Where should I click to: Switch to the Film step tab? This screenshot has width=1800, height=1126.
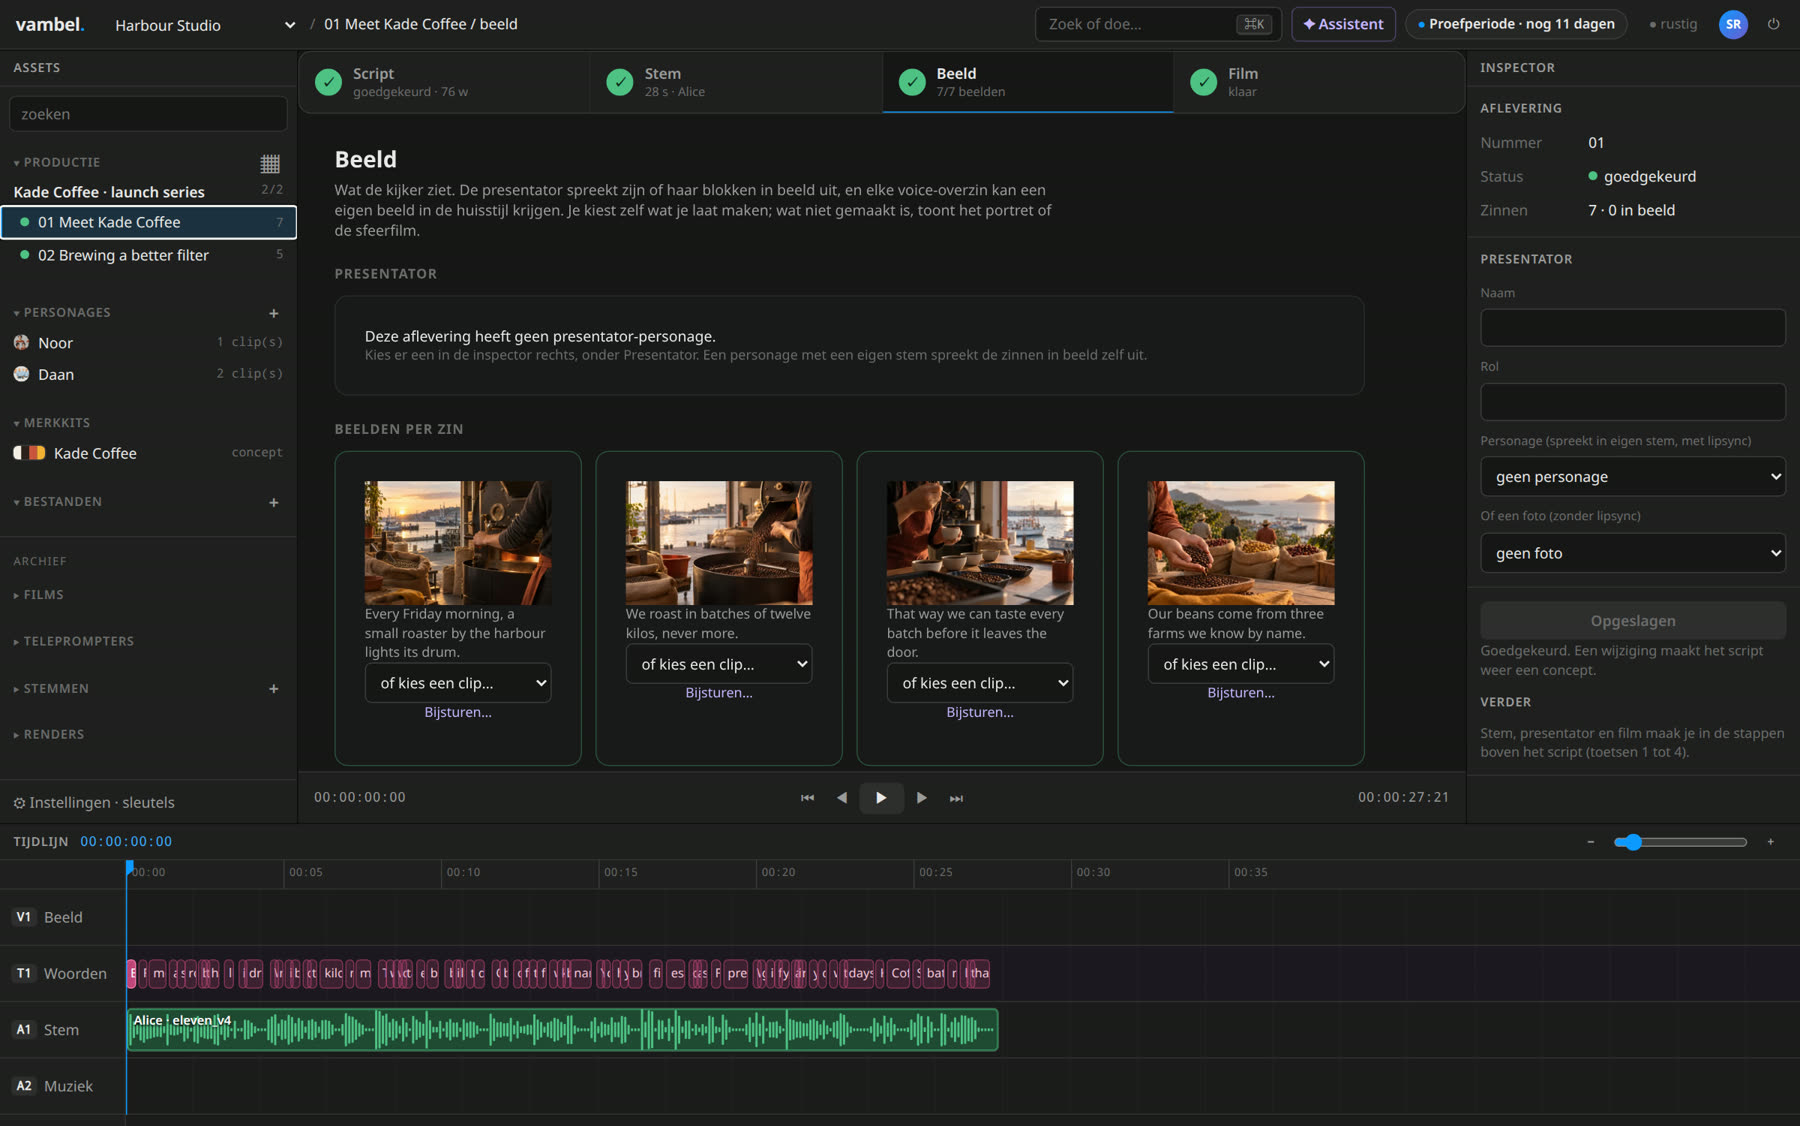pos(1319,82)
